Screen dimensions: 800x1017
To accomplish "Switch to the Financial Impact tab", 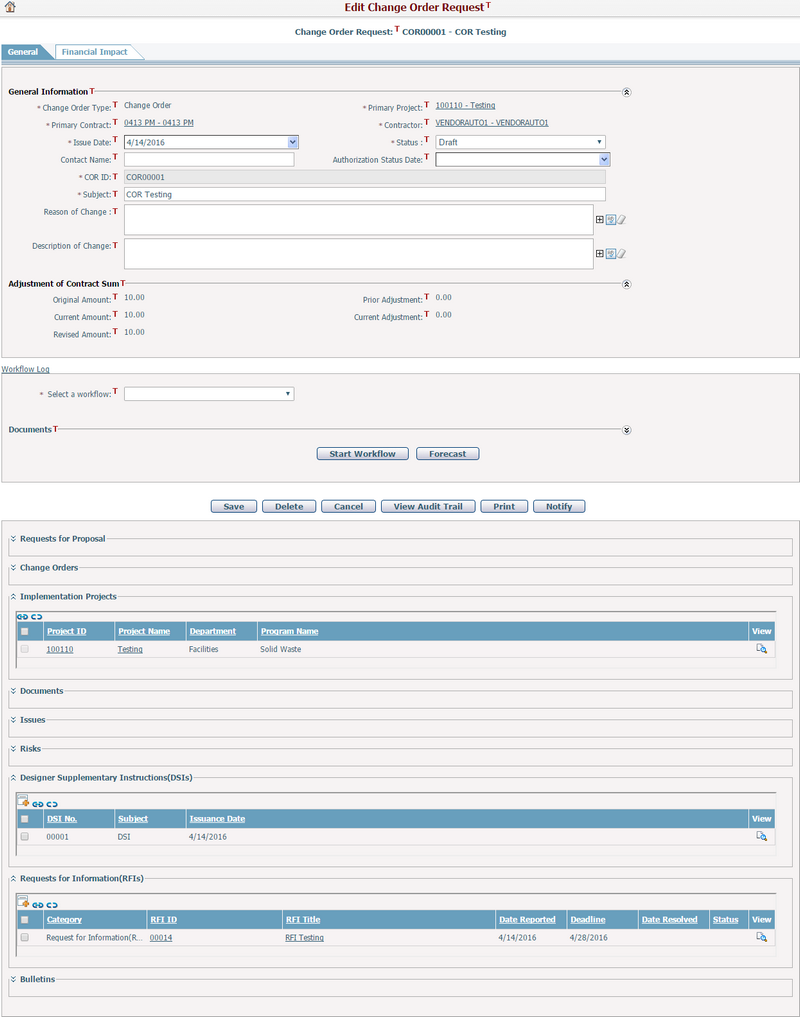I will [94, 52].
